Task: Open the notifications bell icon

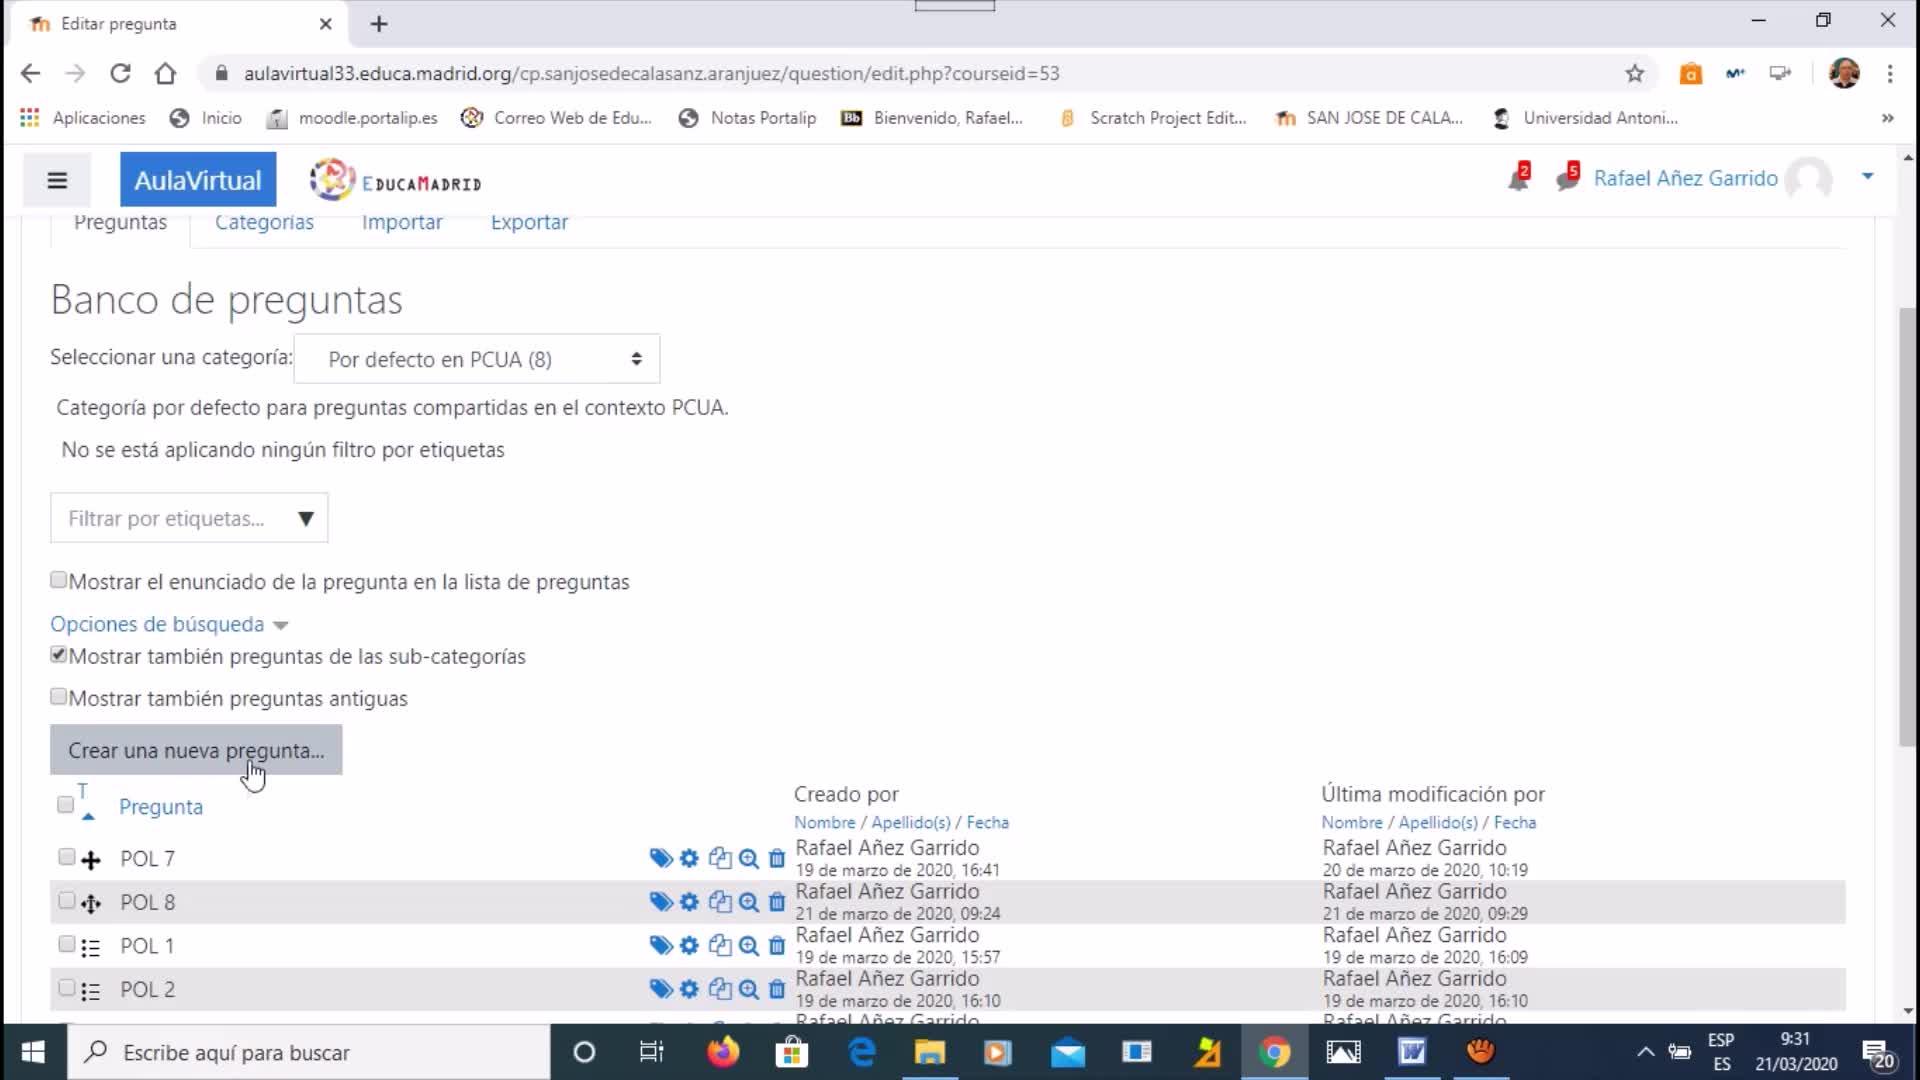Action: coord(1518,179)
